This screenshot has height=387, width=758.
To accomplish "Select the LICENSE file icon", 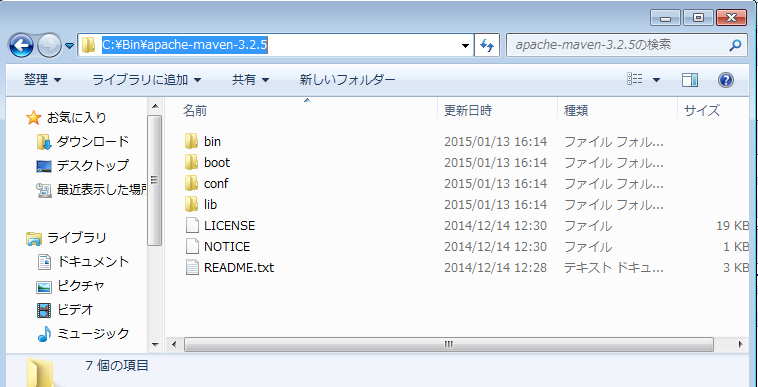I will tap(192, 226).
